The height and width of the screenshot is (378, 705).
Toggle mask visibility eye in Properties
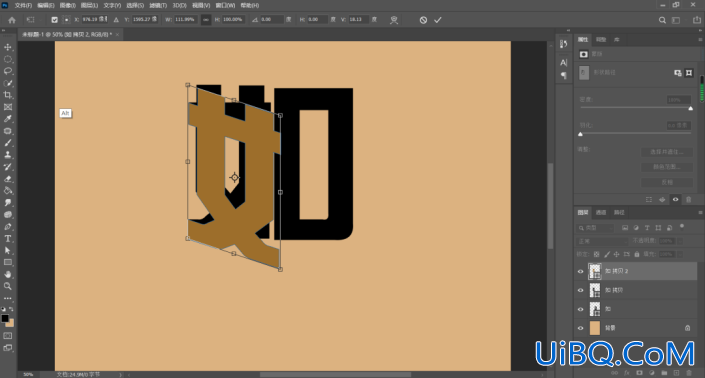[675, 200]
